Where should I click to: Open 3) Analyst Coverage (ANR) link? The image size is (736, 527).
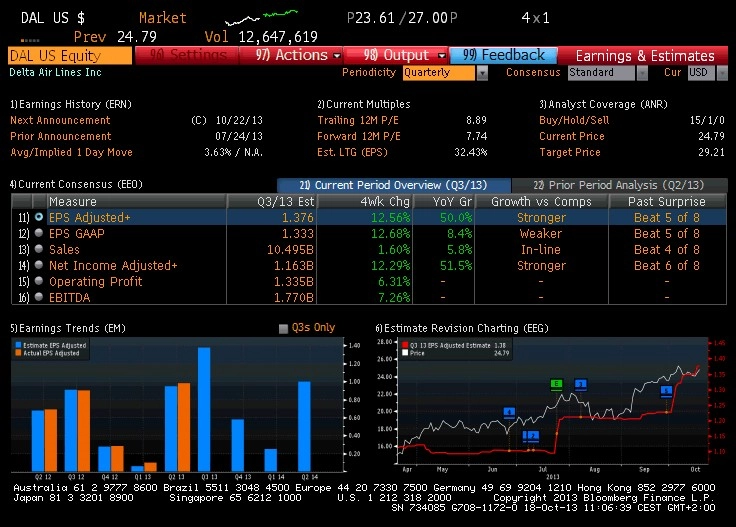pos(603,104)
